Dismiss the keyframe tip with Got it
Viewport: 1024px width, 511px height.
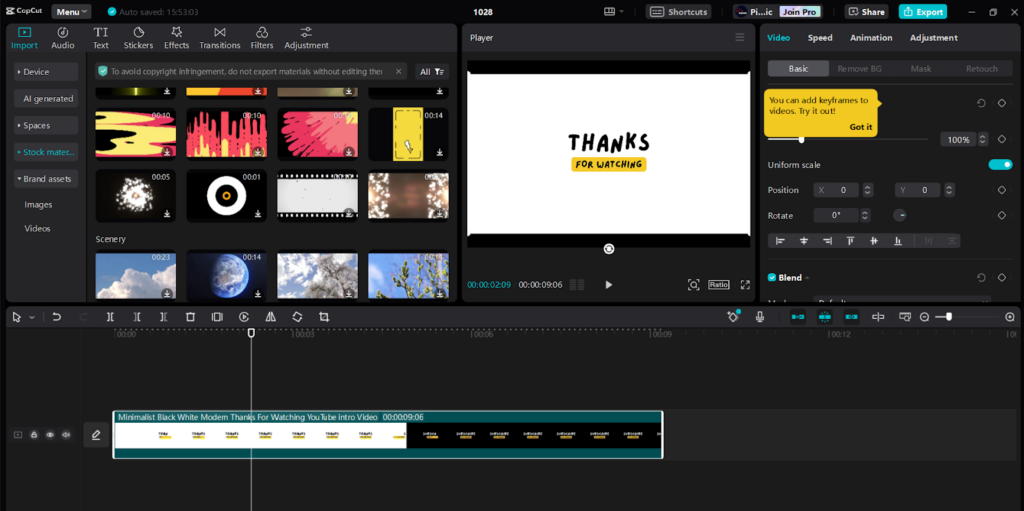pyautogui.click(x=860, y=127)
